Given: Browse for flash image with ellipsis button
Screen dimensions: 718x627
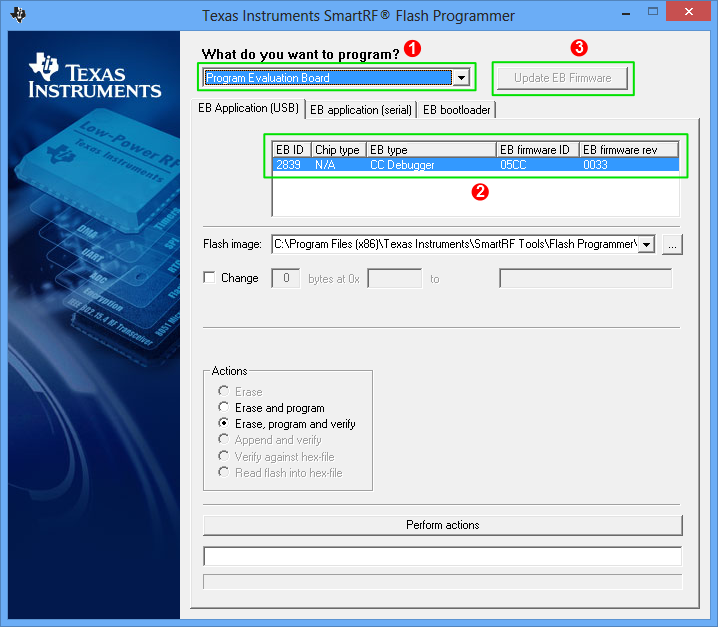Looking at the screenshot, I should point(672,244).
